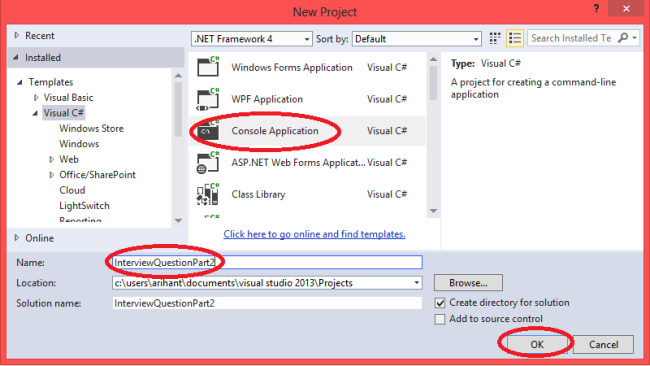
Task: Click the Console Application template icon
Action: [208, 131]
